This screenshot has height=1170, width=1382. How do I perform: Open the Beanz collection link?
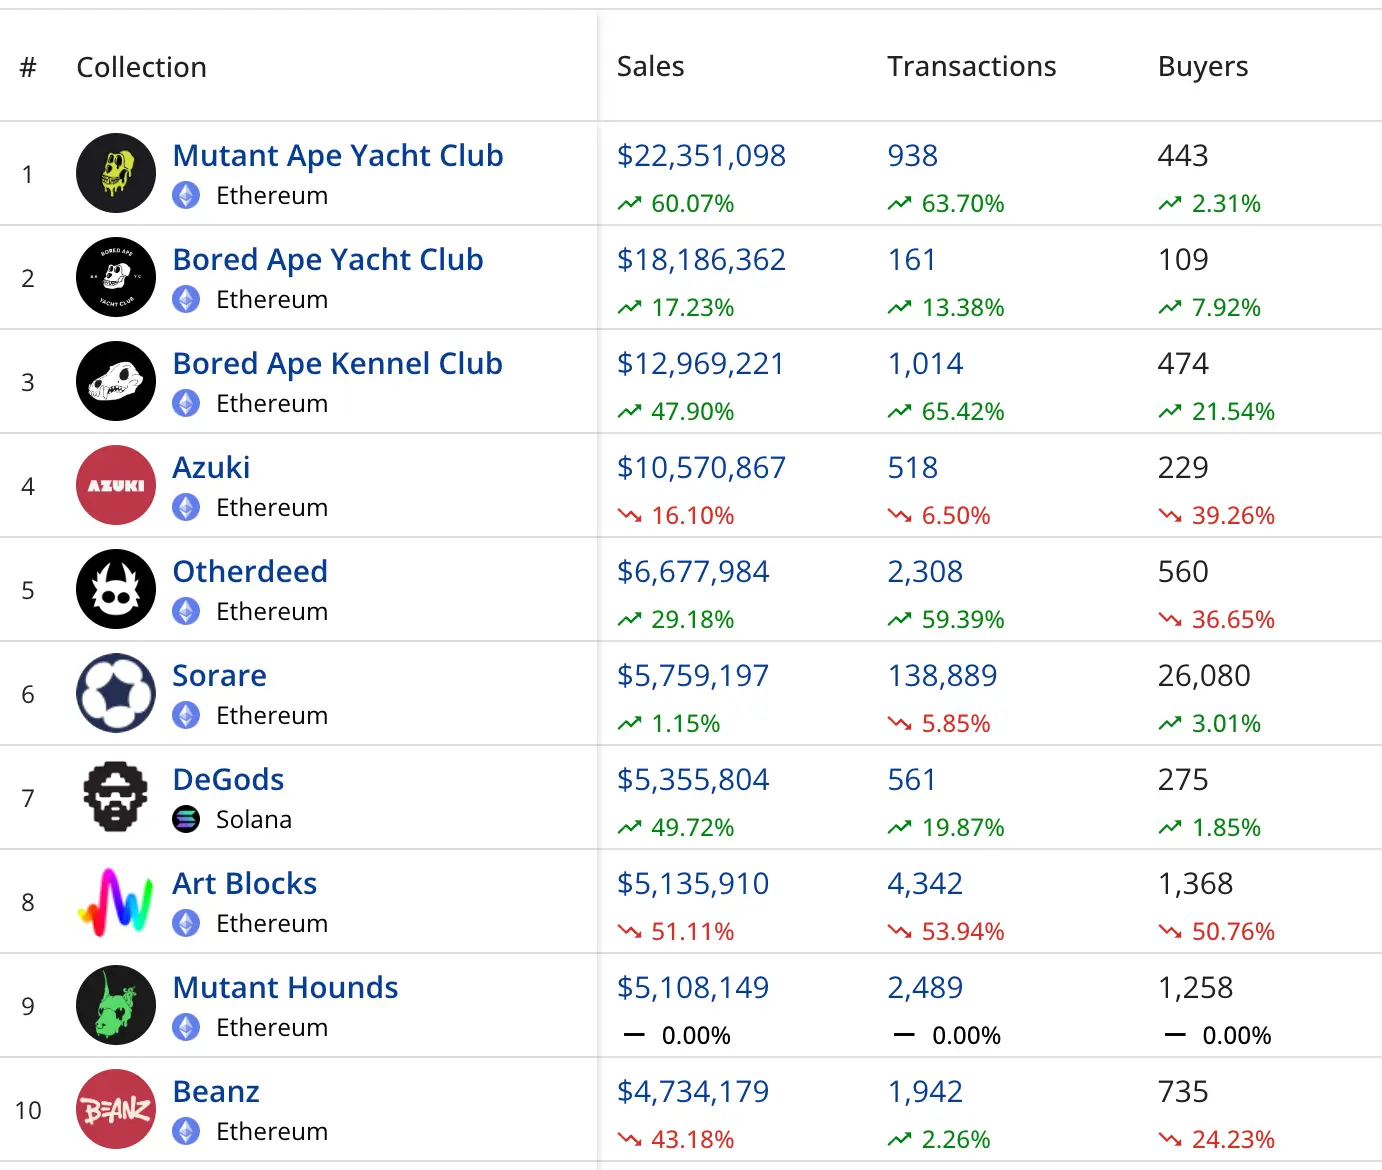pos(216,1092)
